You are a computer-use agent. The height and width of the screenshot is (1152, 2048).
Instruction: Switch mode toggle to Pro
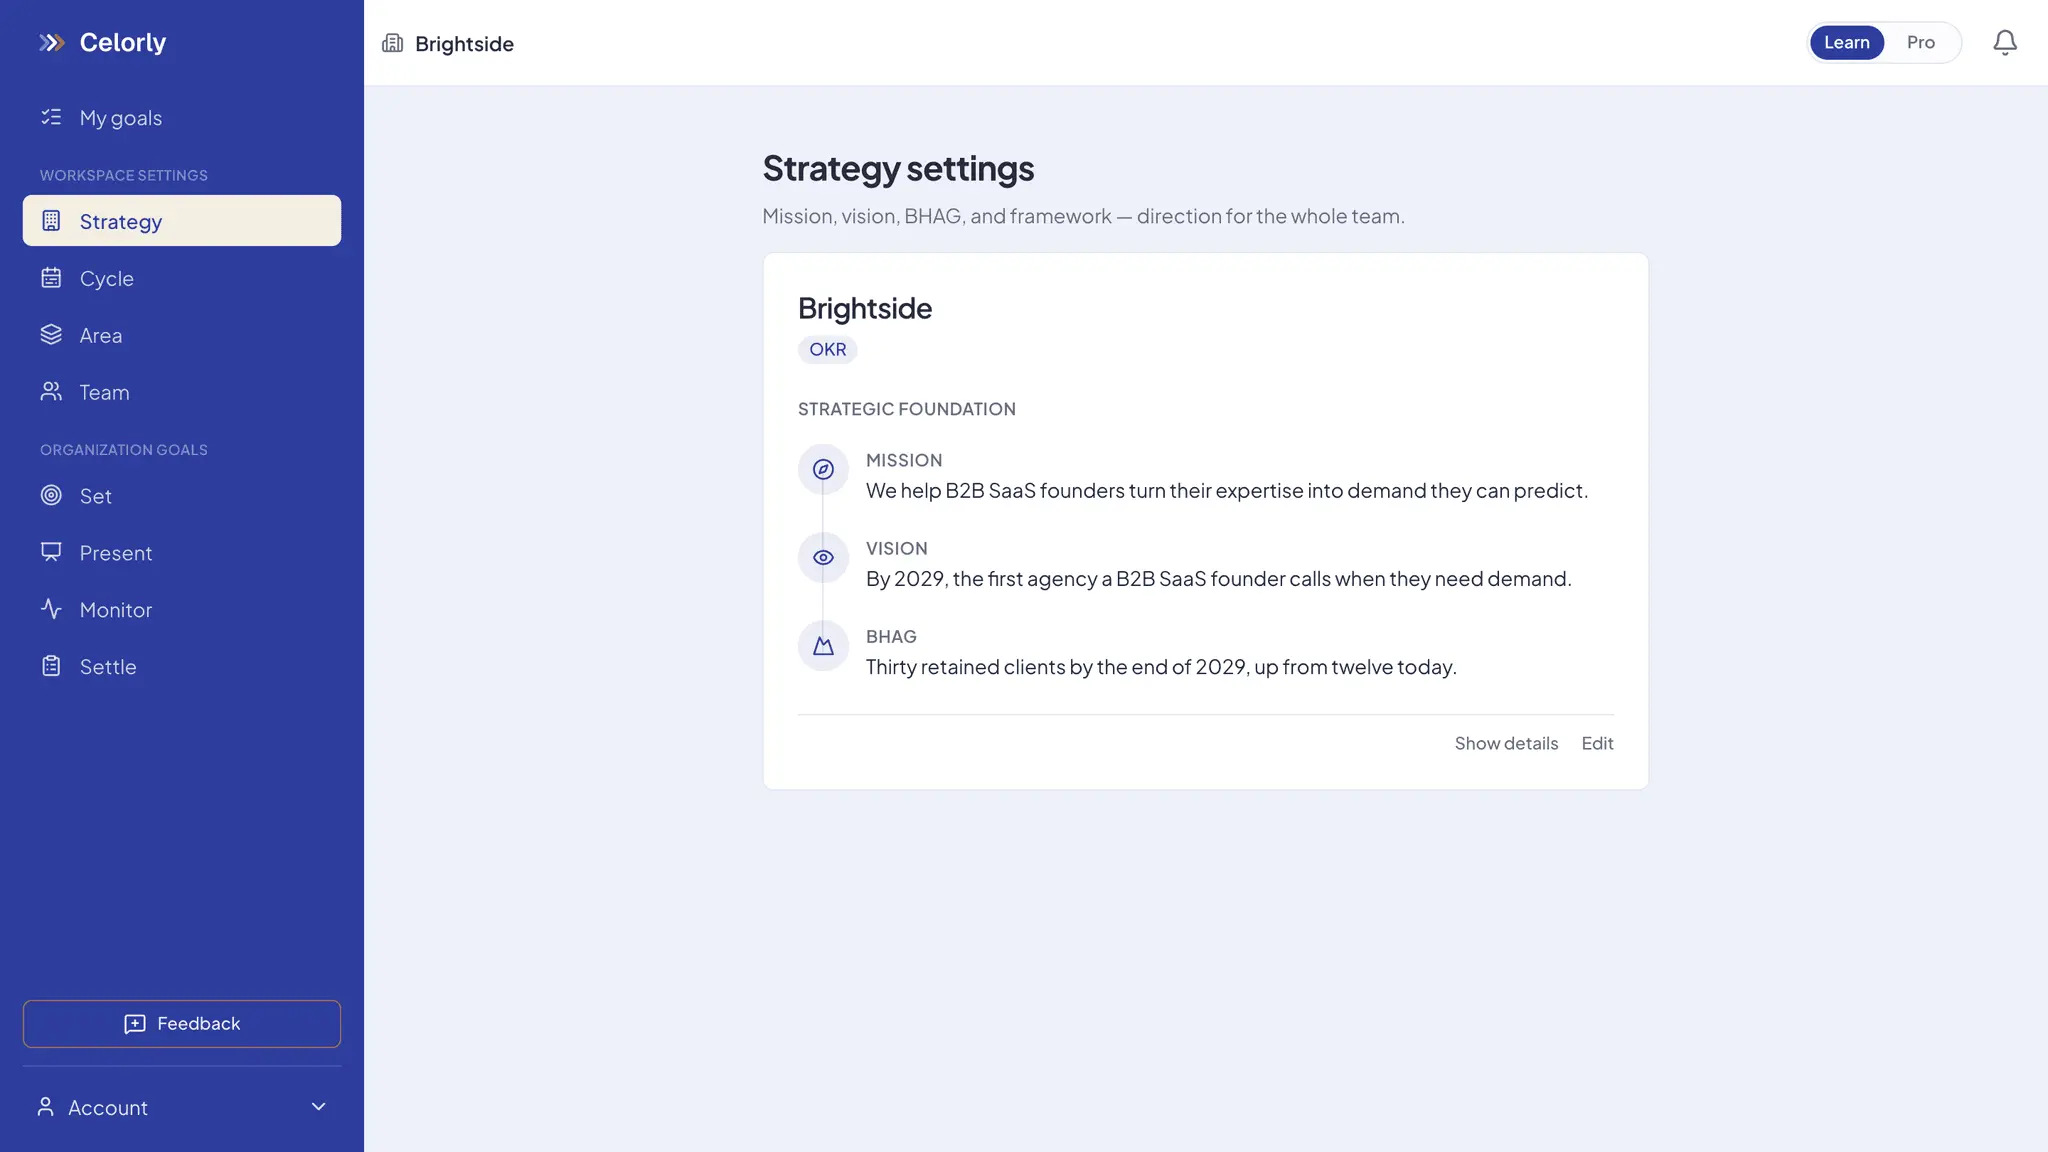pos(1920,42)
